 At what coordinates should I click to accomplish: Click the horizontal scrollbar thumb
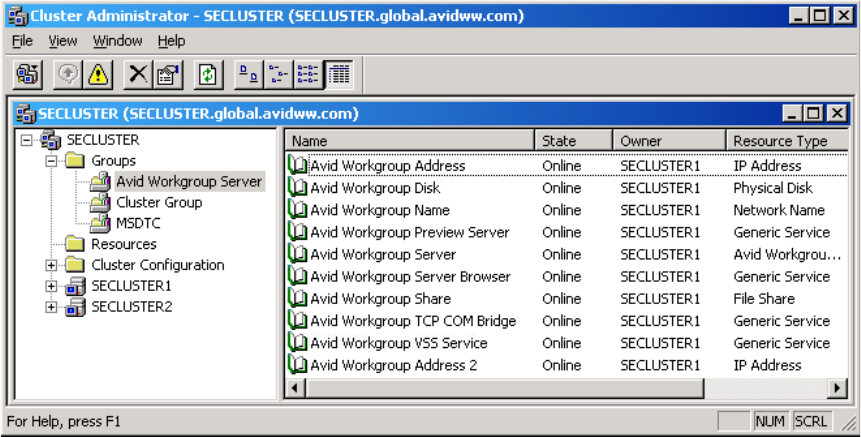(504, 388)
